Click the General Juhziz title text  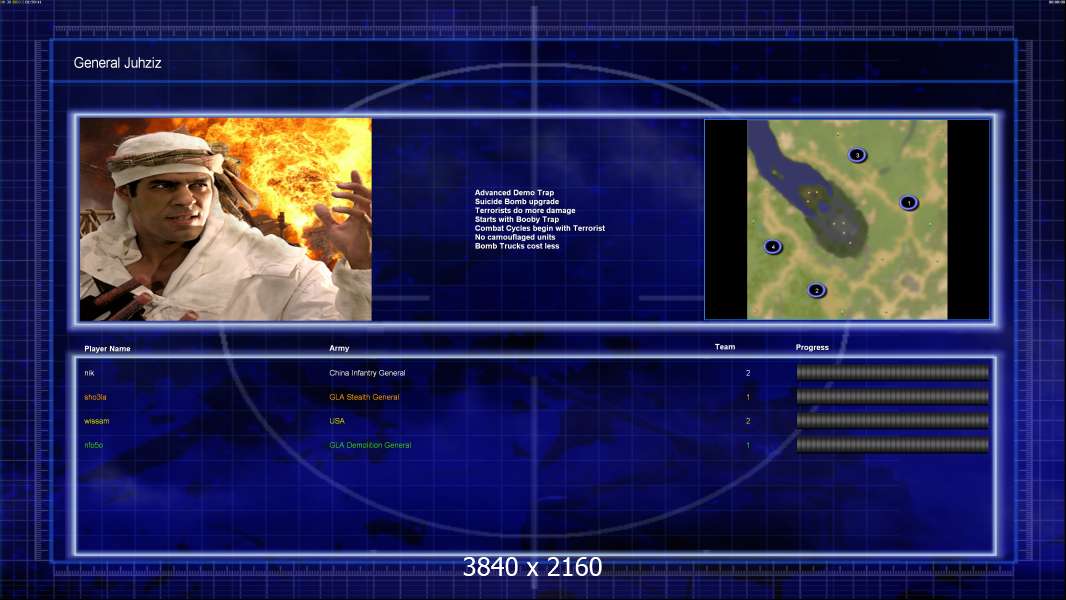[x=118, y=63]
